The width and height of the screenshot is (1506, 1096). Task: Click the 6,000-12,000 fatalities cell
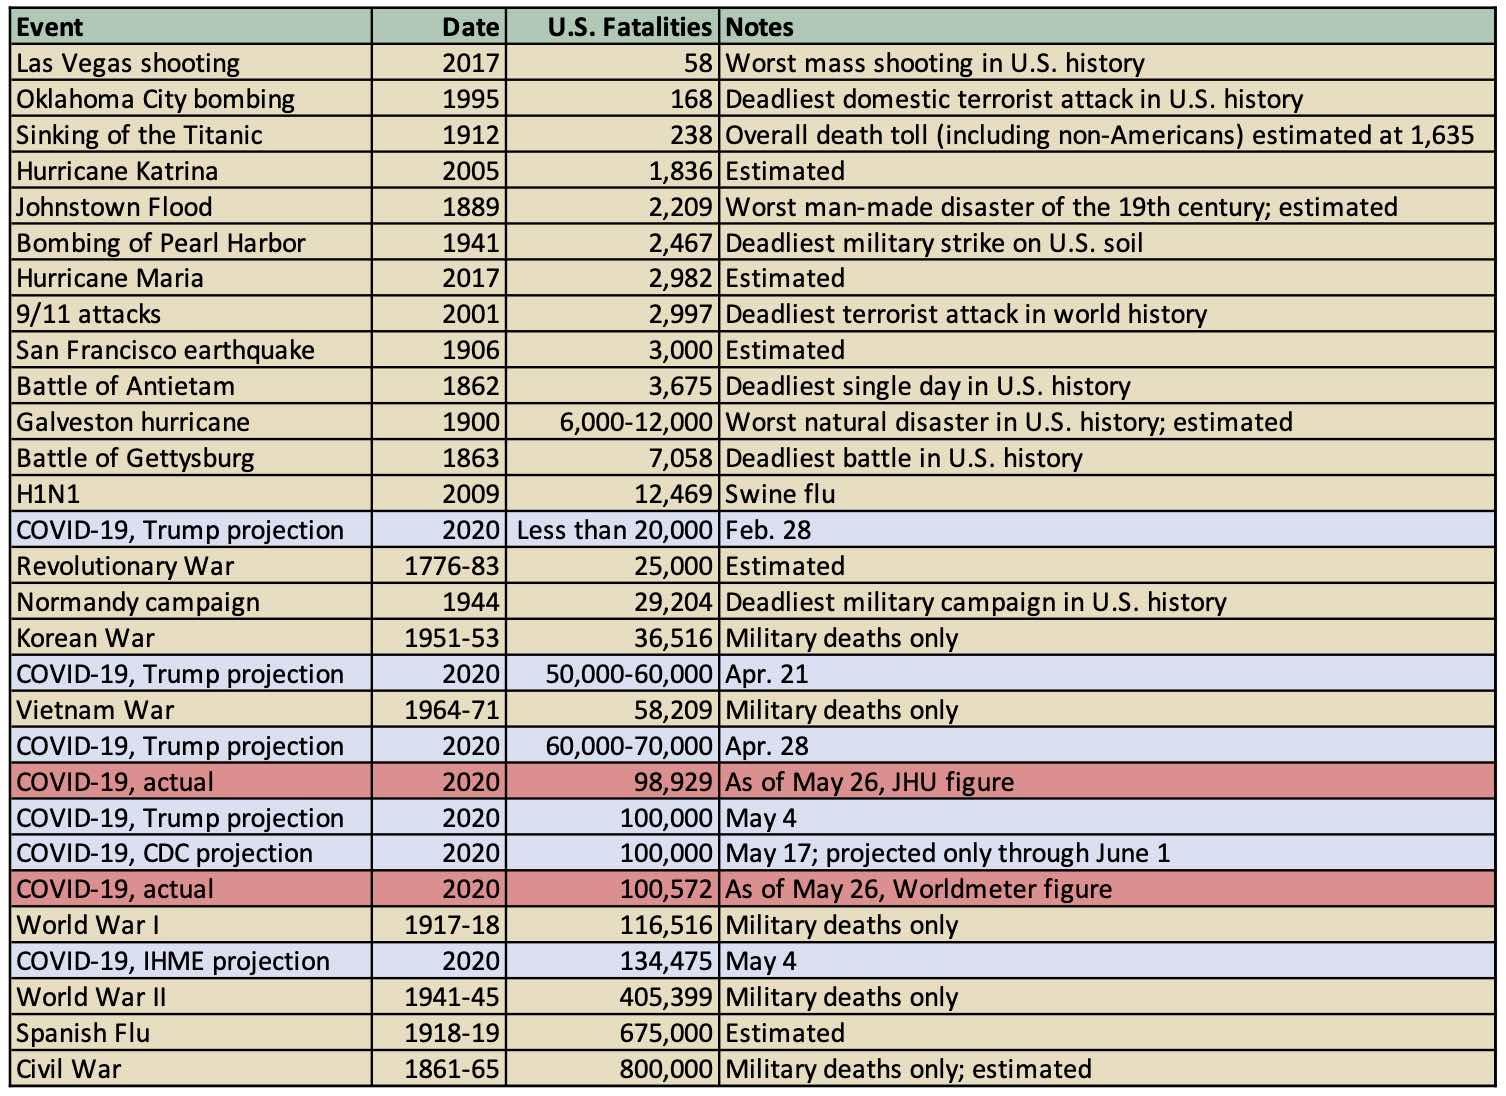612,422
